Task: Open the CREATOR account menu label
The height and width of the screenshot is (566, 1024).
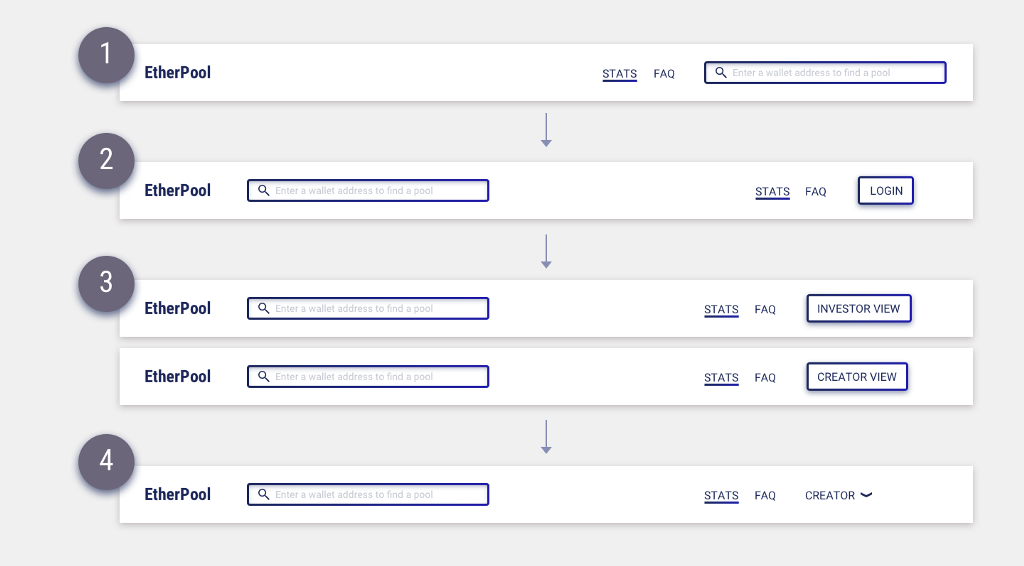Action: pos(829,495)
